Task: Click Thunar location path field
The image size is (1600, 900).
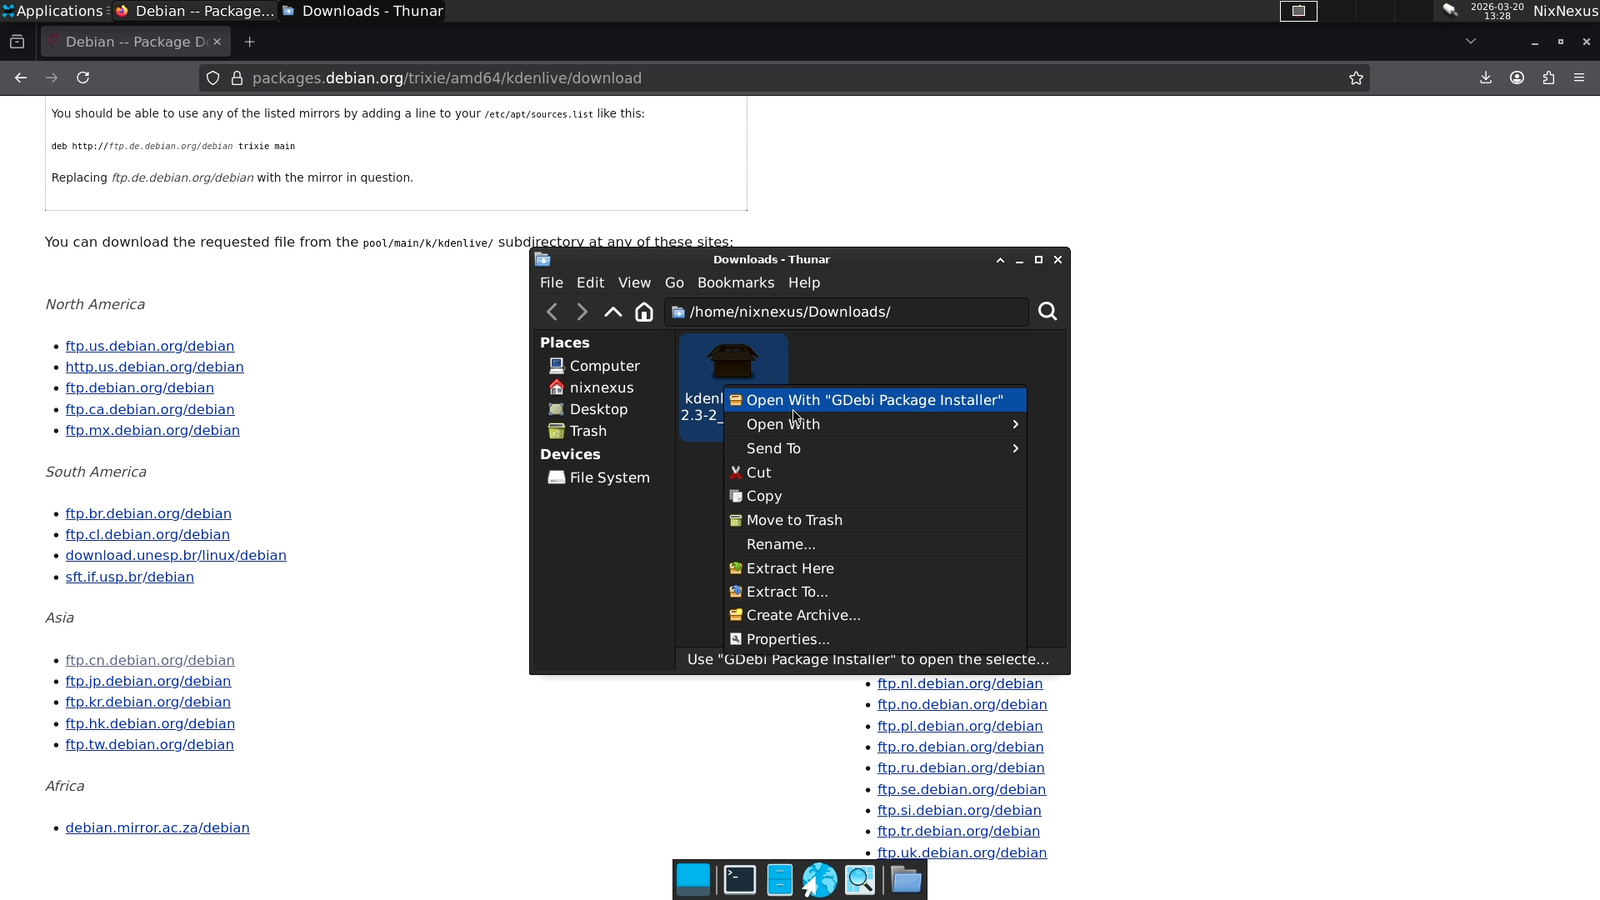Action: (846, 312)
